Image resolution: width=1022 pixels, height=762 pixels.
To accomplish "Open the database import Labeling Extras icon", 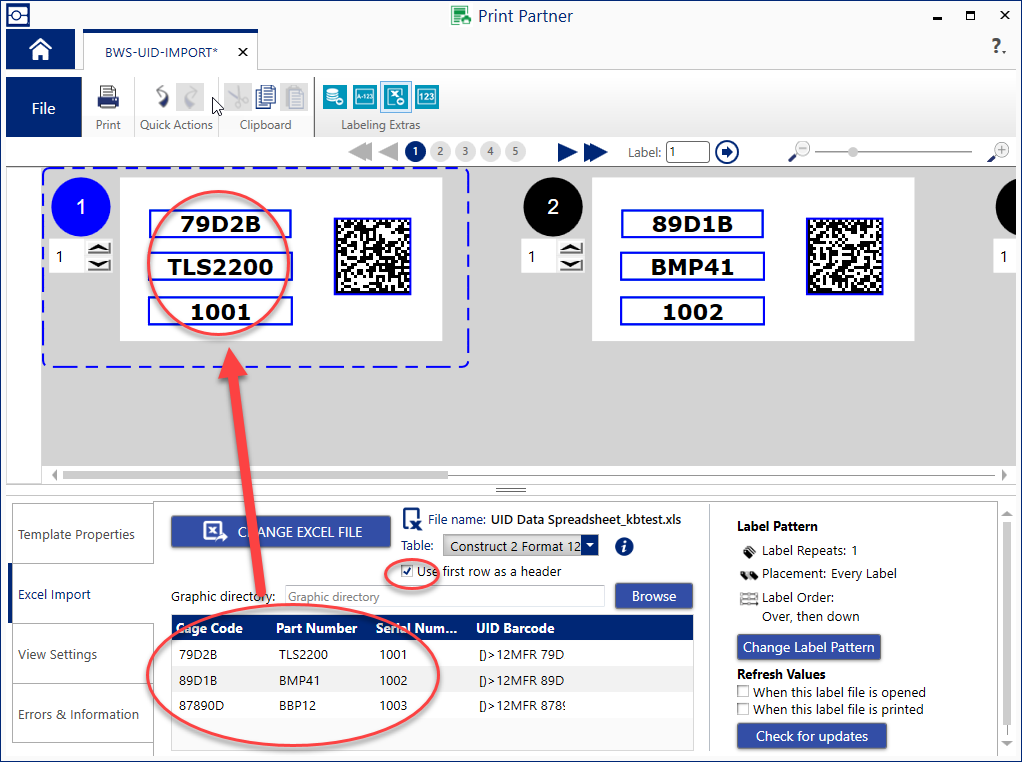I will (335, 96).
